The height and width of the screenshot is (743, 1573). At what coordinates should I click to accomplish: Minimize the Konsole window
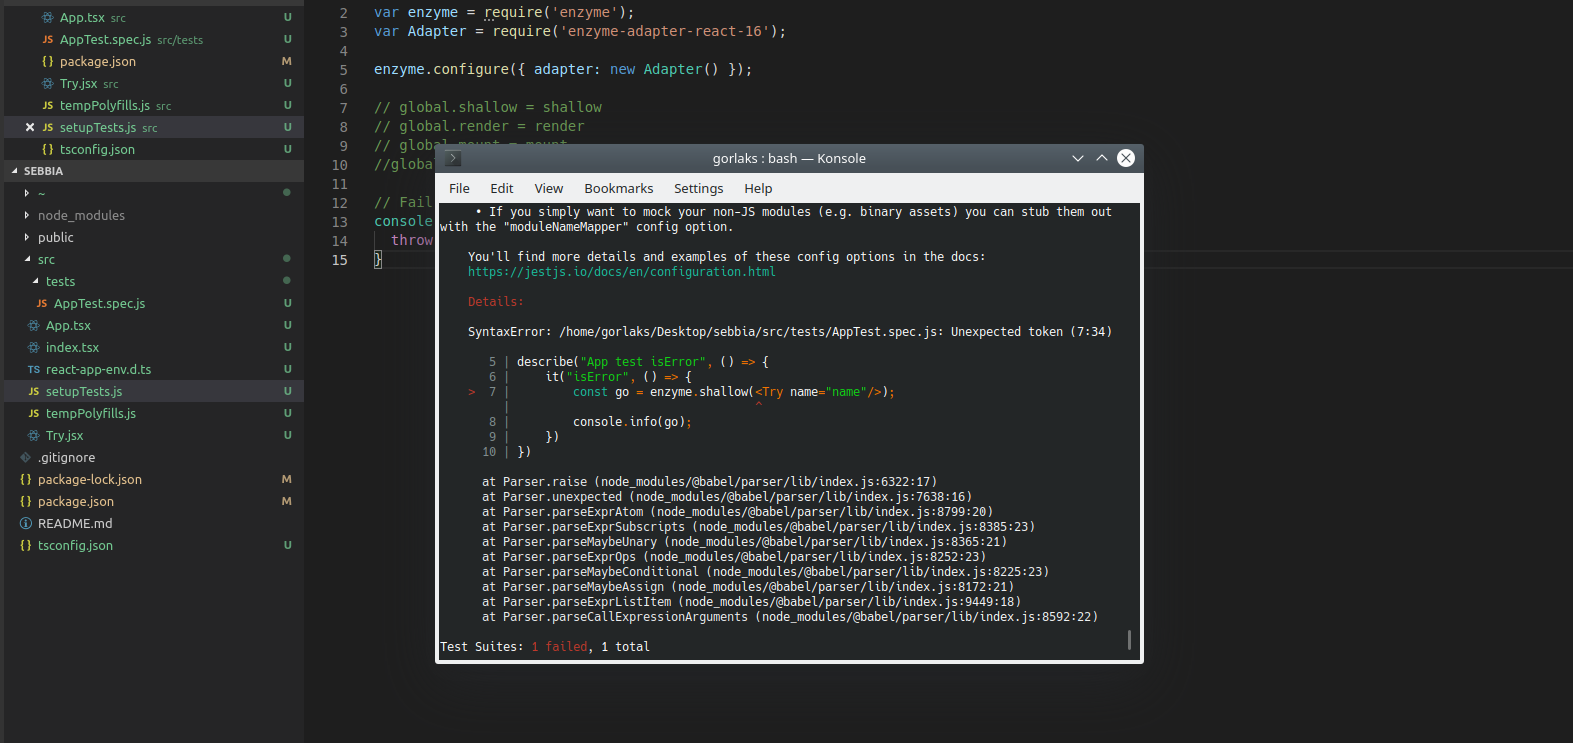point(1078,158)
